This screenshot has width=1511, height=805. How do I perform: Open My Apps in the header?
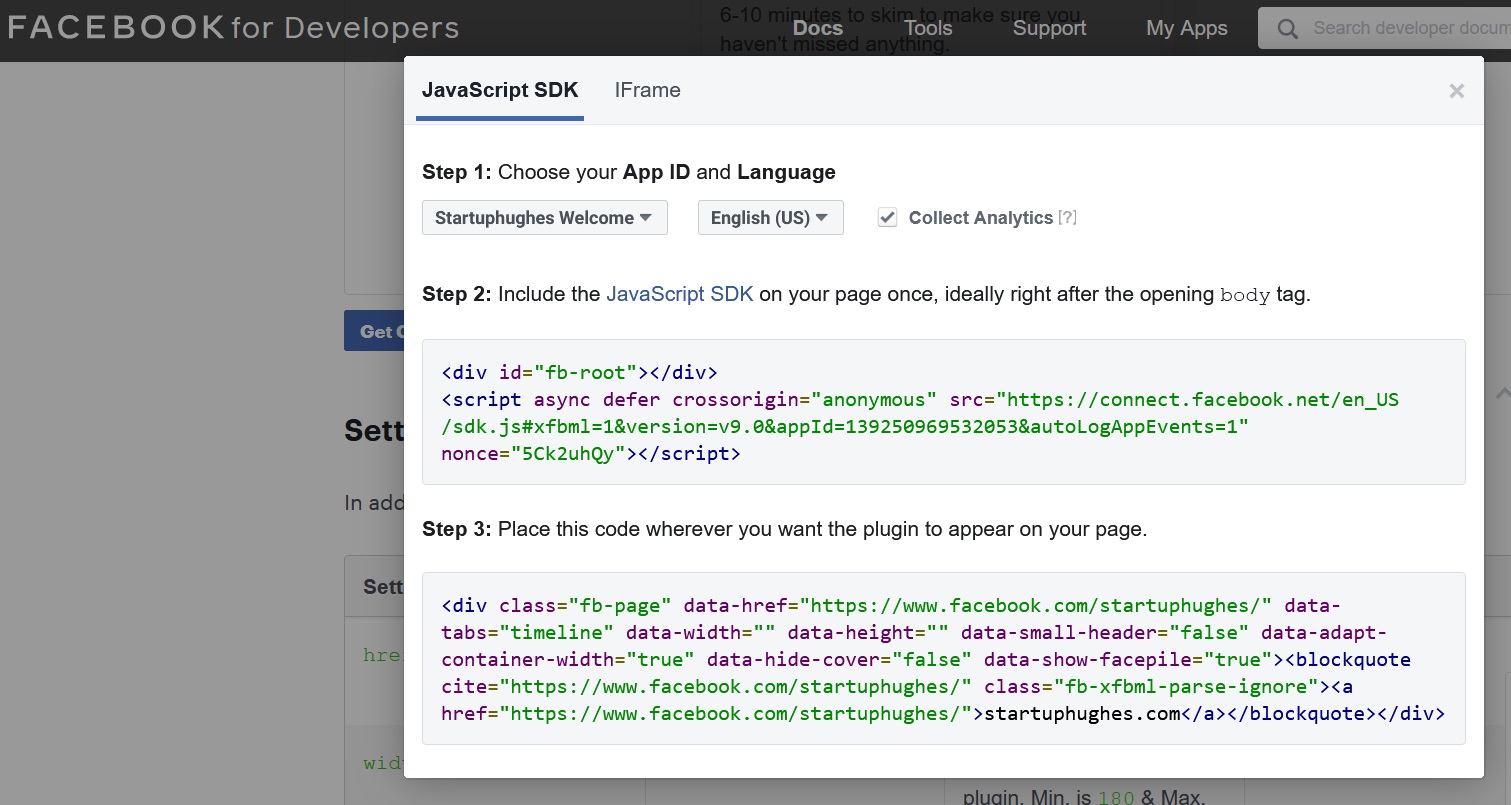point(1186,28)
